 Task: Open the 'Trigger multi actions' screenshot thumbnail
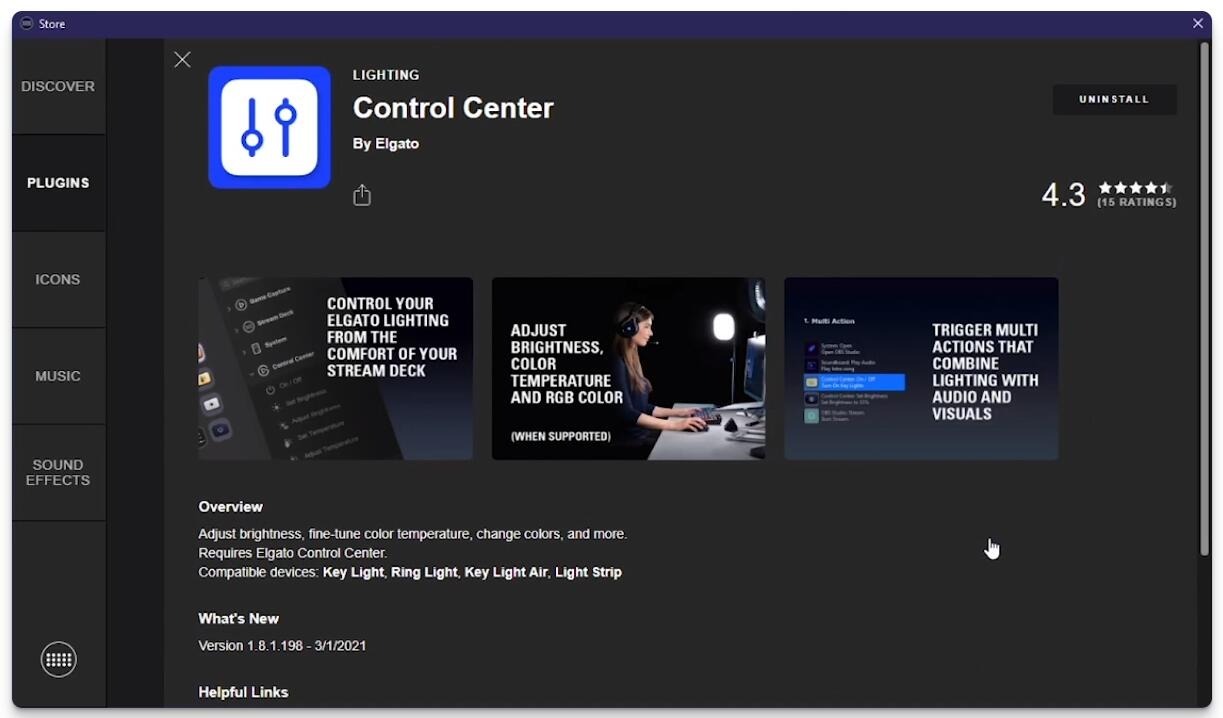point(921,369)
